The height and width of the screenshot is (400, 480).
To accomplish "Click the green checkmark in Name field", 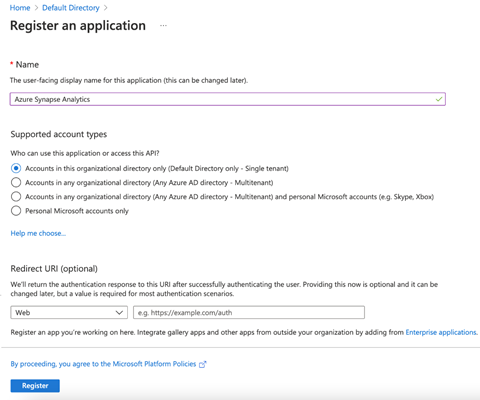I will pos(439,99).
